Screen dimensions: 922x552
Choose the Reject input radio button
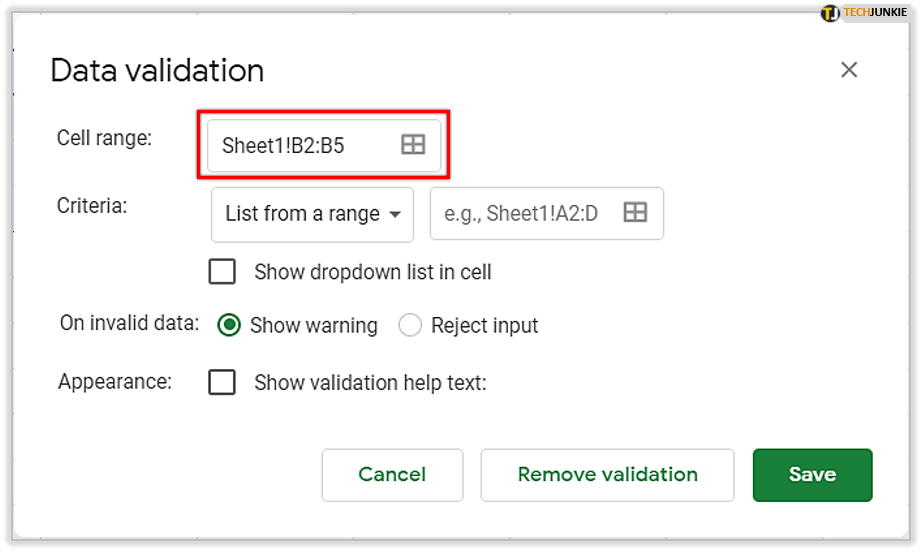point(410,326)
